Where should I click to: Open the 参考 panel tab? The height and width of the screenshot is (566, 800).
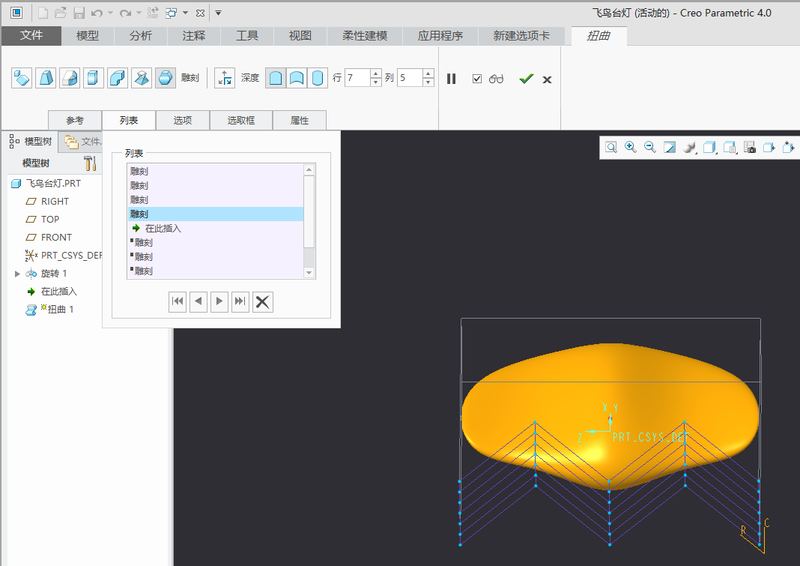point(75,120)
